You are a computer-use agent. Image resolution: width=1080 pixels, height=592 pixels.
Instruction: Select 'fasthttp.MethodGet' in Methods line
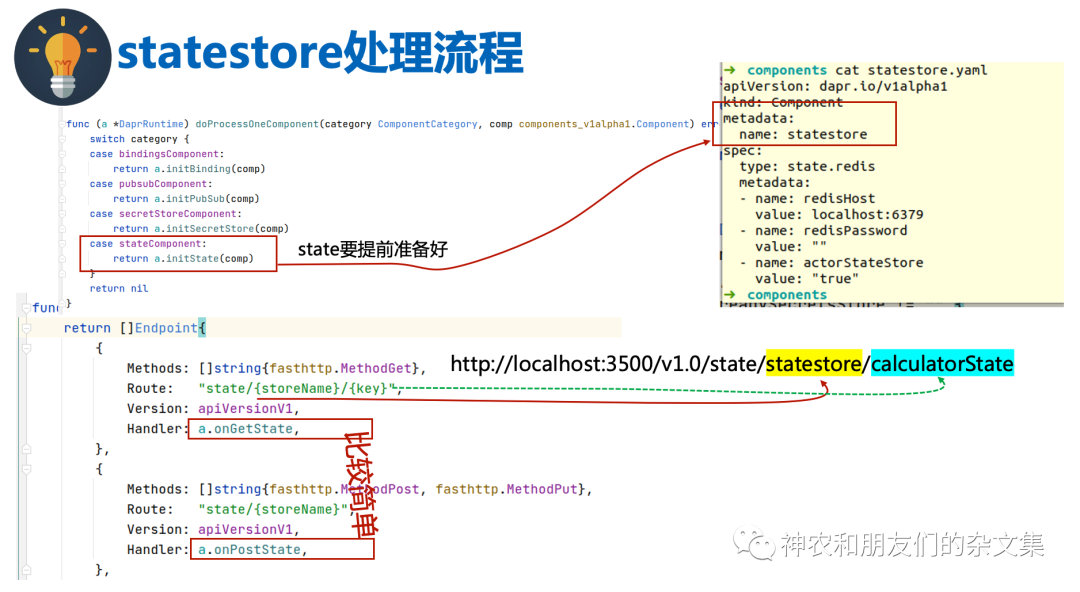(x=340, y=369)
